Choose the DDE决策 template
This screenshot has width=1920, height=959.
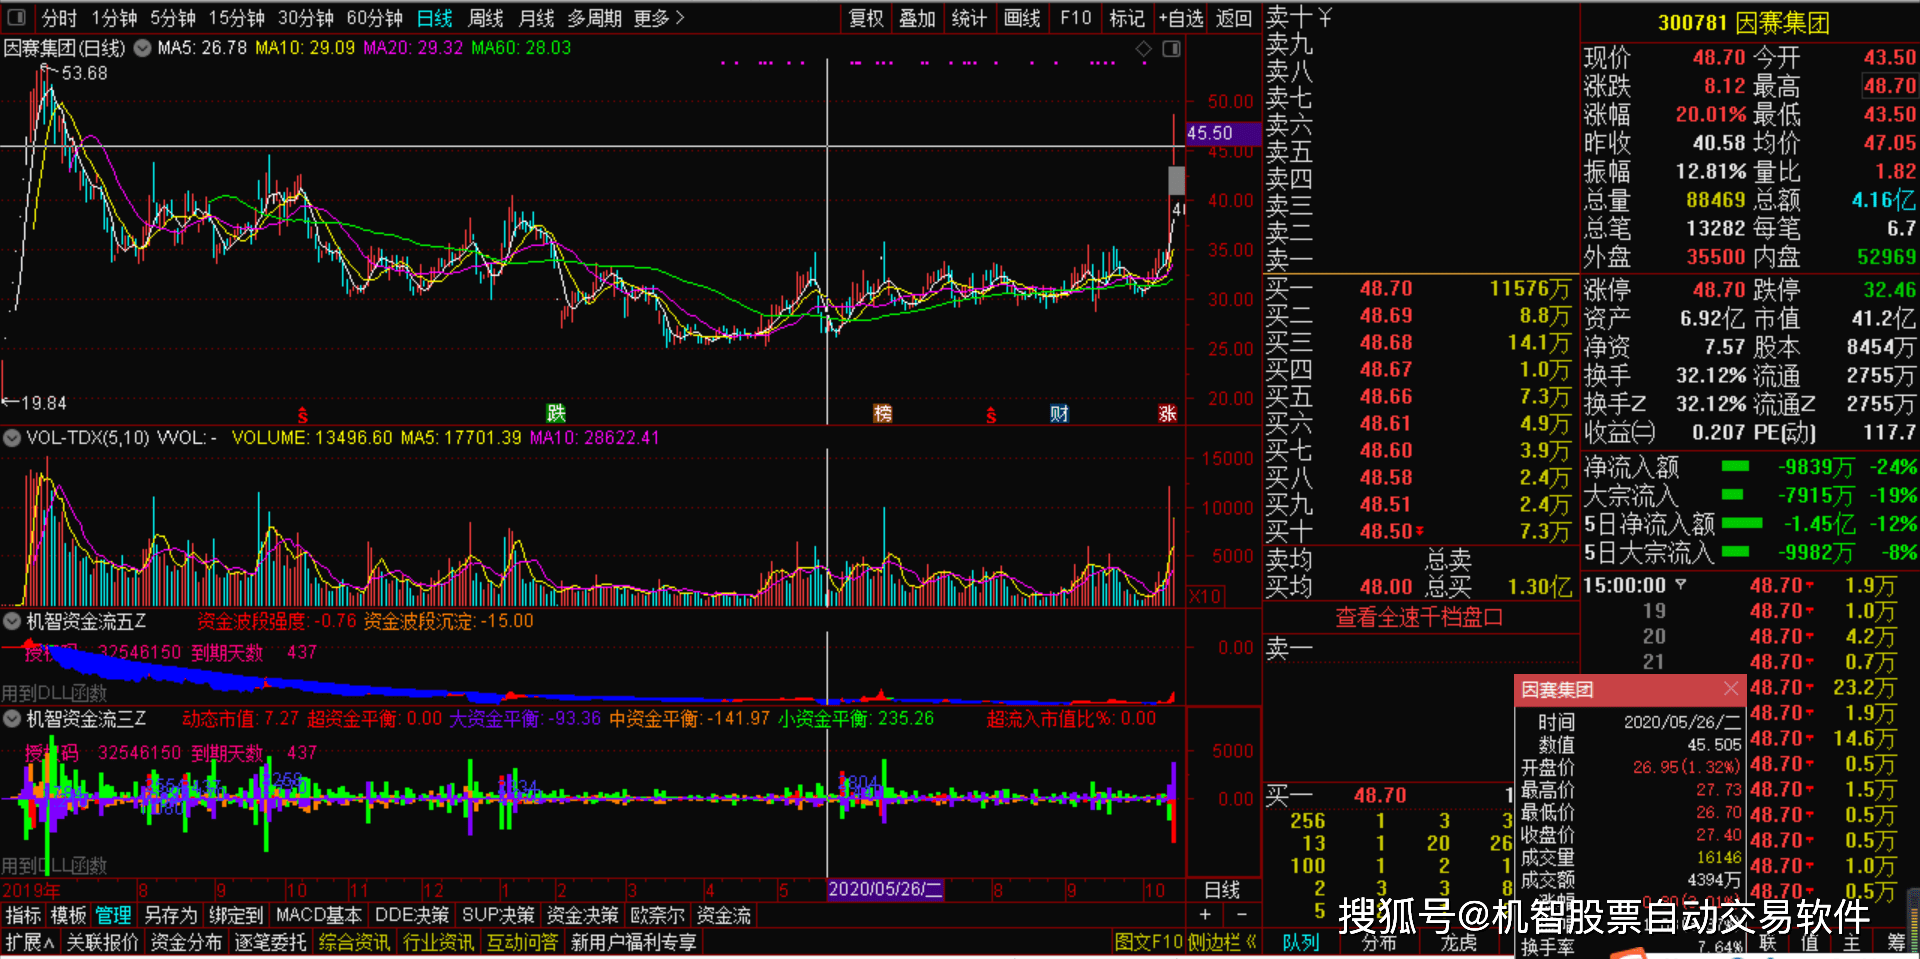click(x=412, y=915)
